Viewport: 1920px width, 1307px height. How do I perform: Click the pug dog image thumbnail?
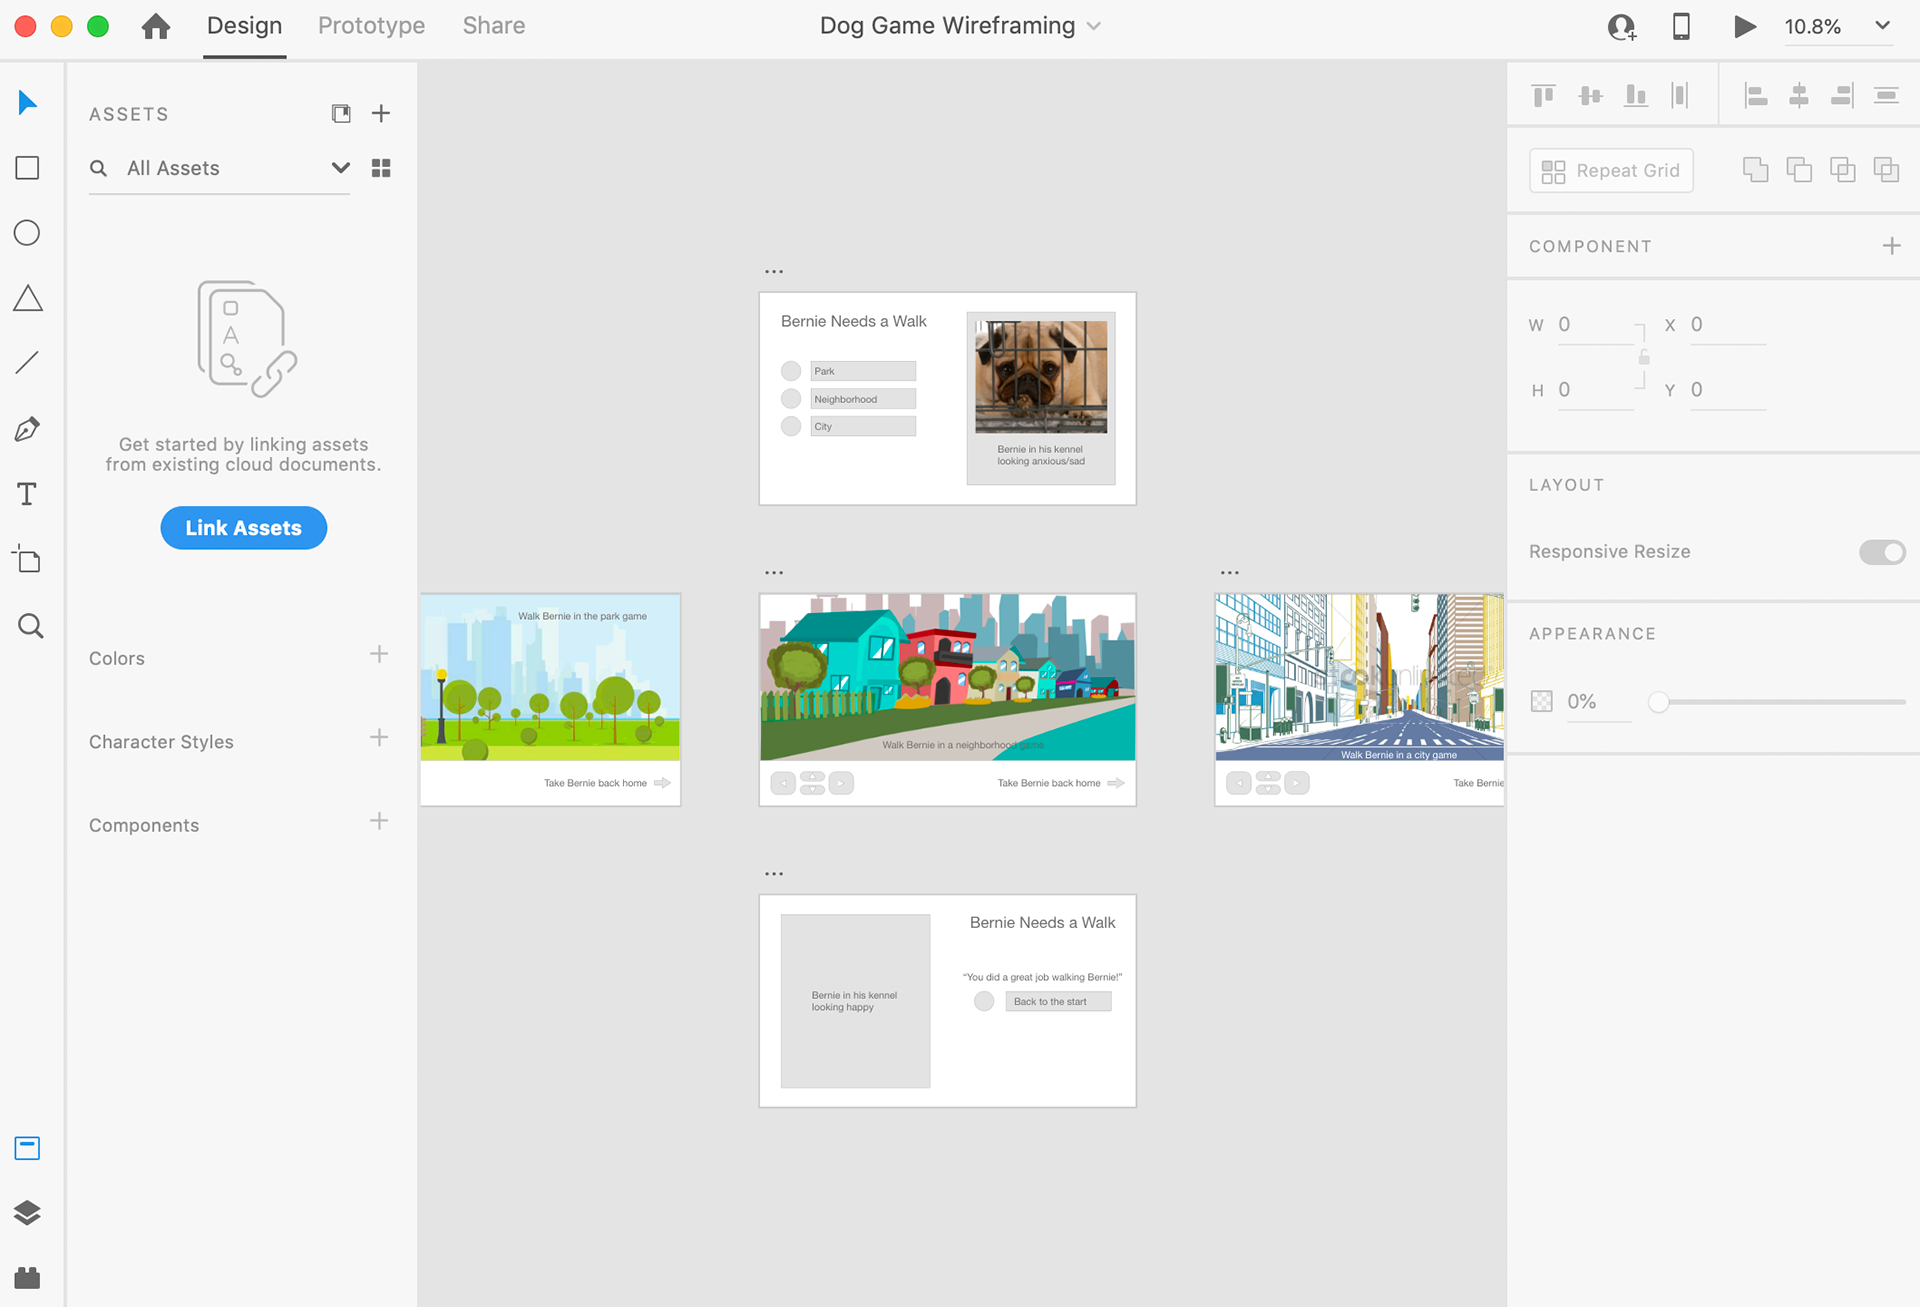point(1041,377)
